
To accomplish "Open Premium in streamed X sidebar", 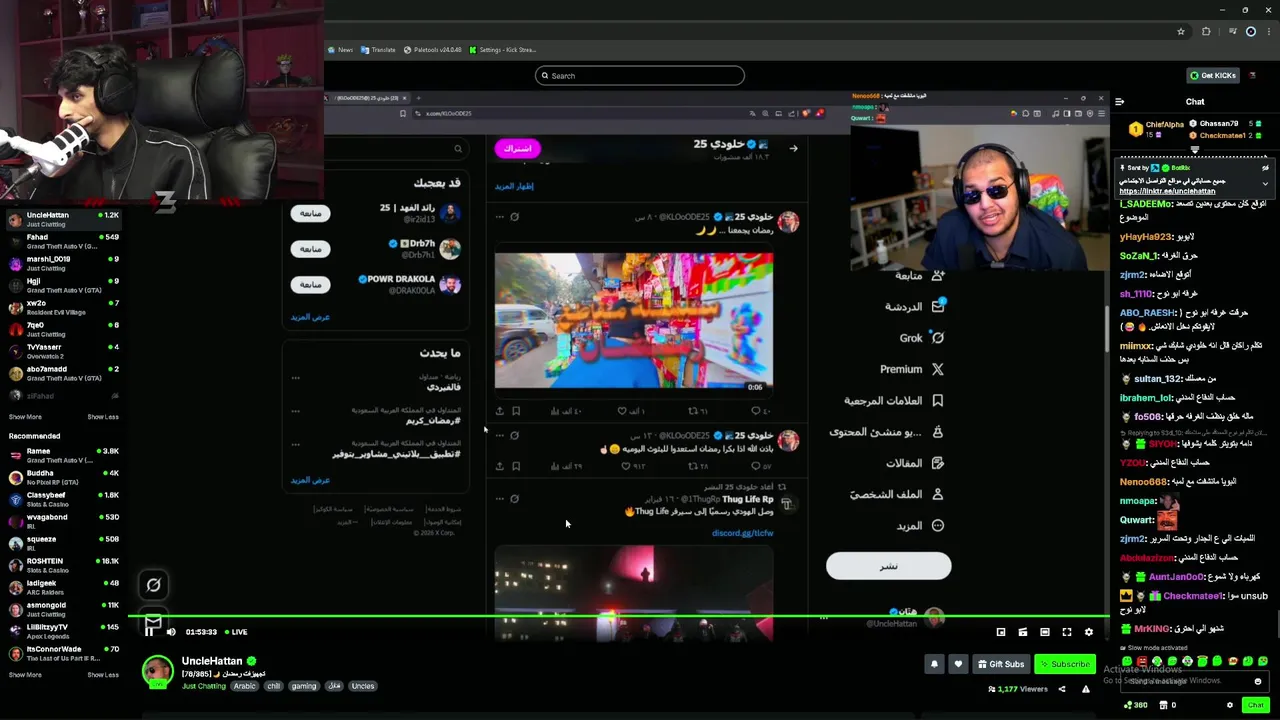I will tap(912, 369).
